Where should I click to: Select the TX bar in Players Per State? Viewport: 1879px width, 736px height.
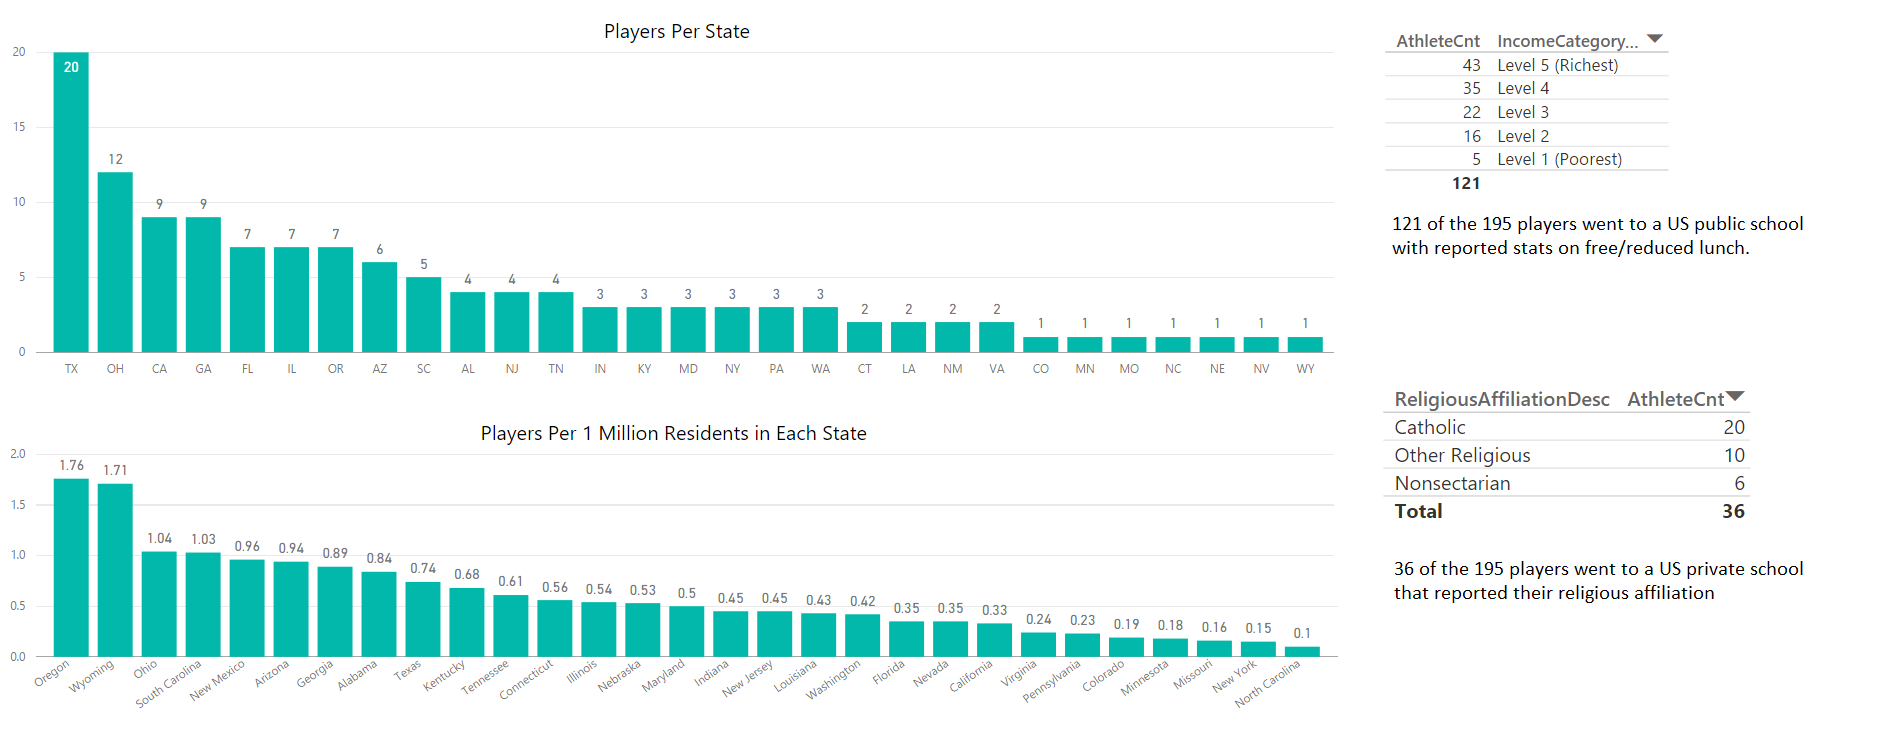pyautogui.click(x=71, y=202)
